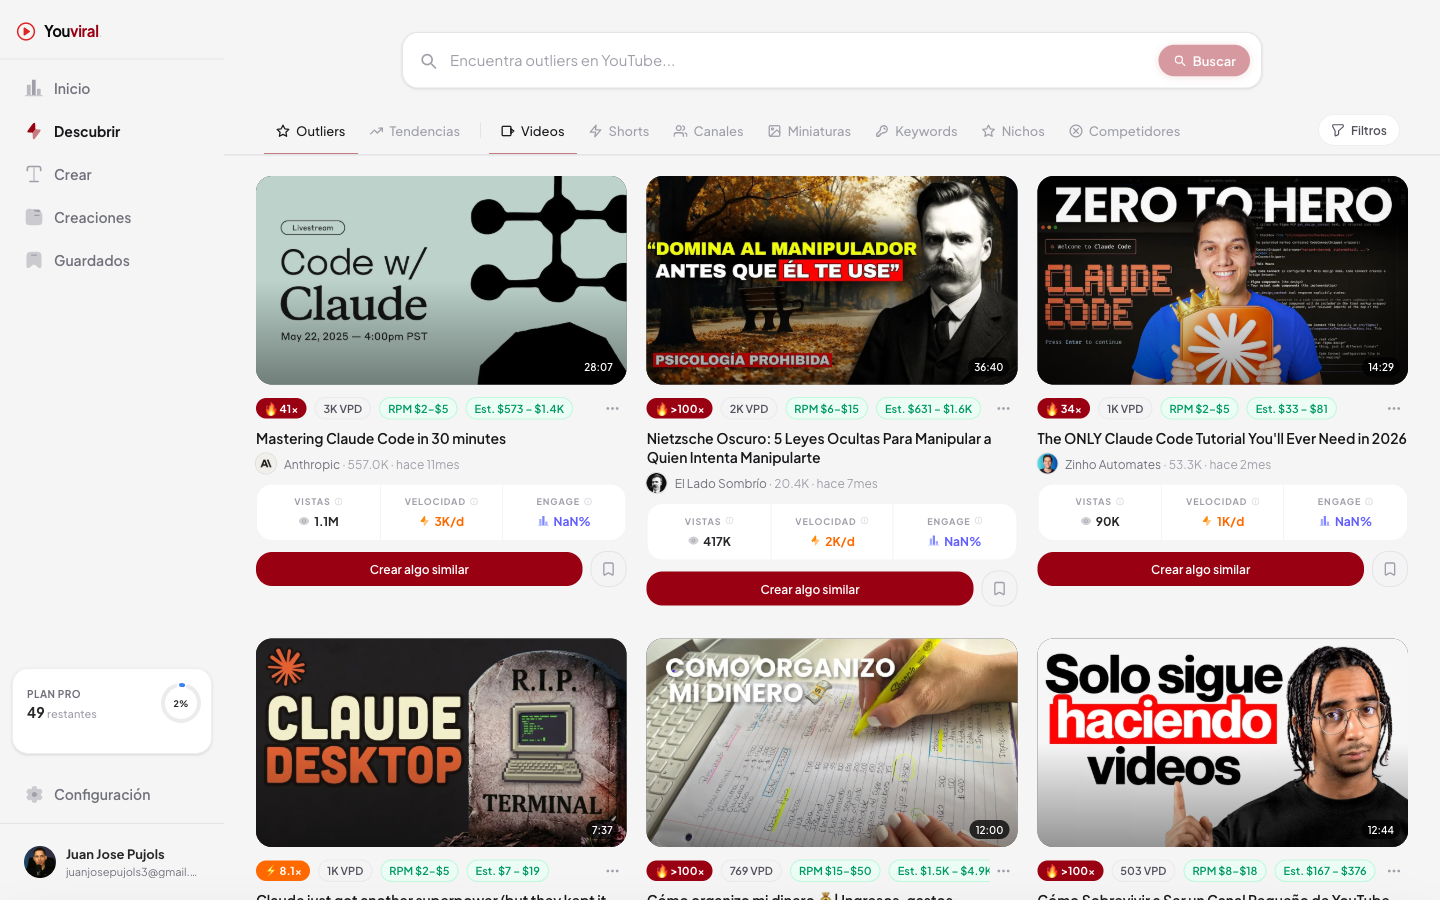Click the Anthropic channel avatar
The height and width of the screenshot is (900, 1440).
coord(266,464)
